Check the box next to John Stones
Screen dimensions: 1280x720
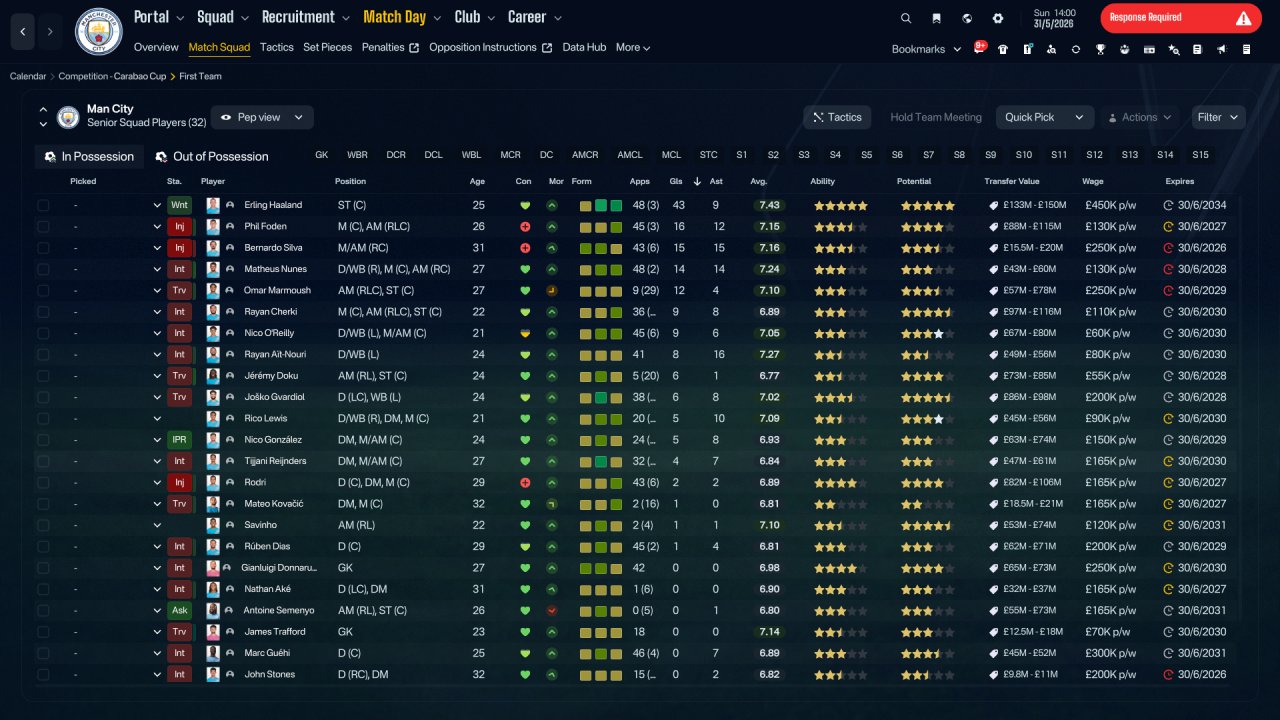[43, 674]
